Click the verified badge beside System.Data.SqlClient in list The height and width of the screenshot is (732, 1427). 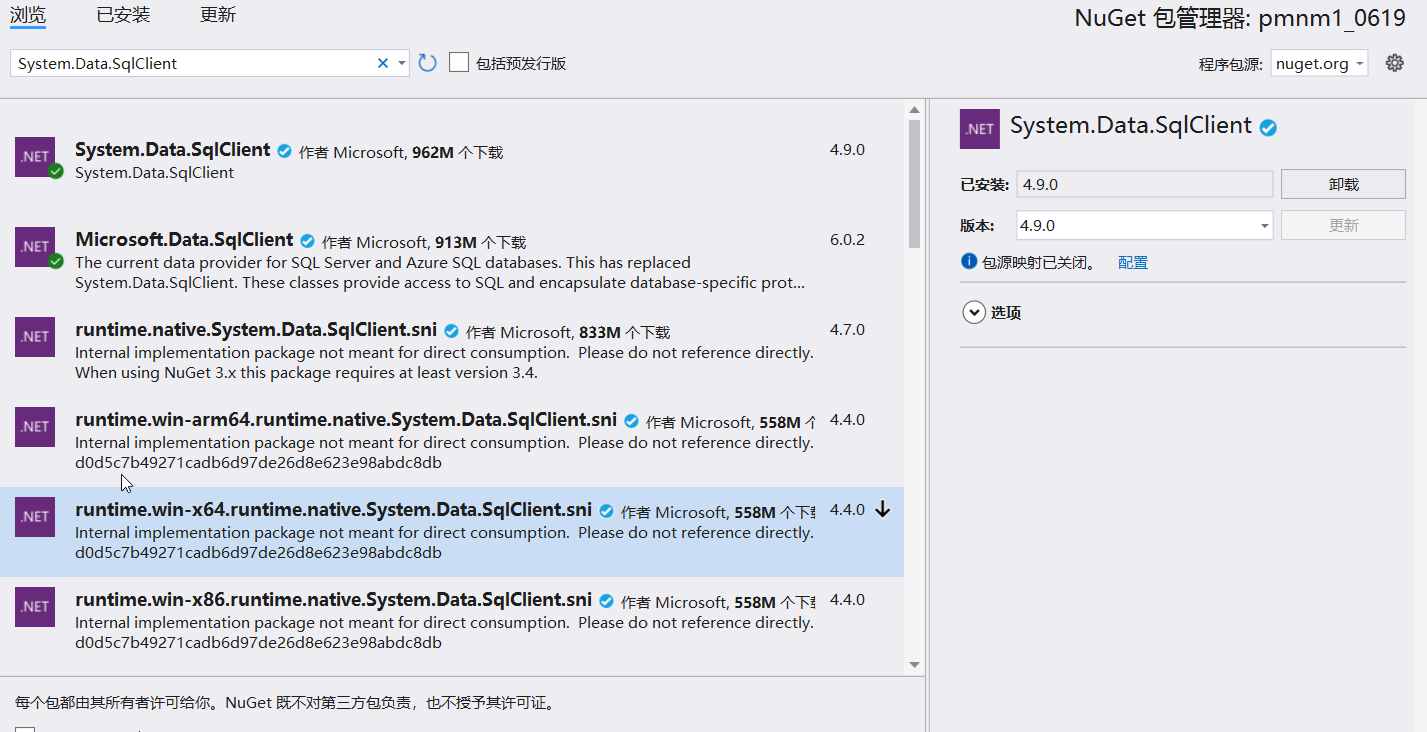pyautogui.click(x=285, y=151)
